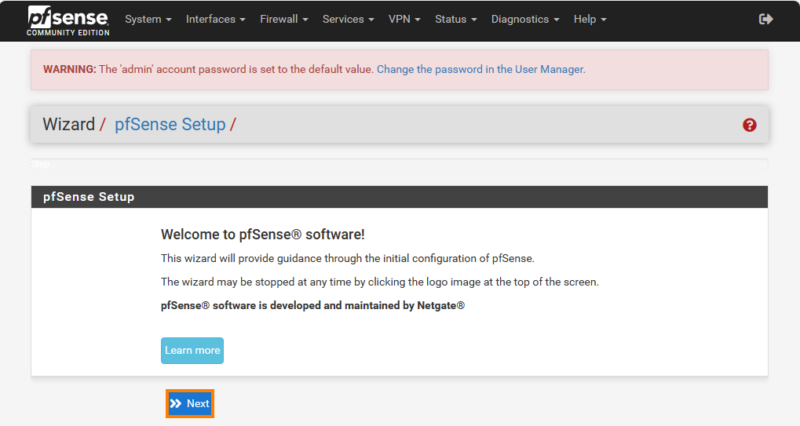The image size is (800, 426).
Task: Open the Help menu in navbar
Action: pos(590,19)
